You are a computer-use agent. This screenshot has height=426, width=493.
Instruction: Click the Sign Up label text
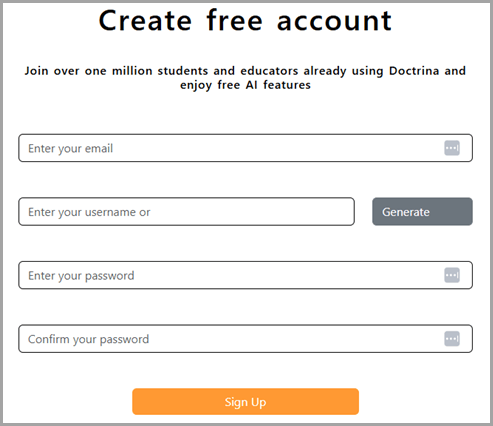point(245,402)
